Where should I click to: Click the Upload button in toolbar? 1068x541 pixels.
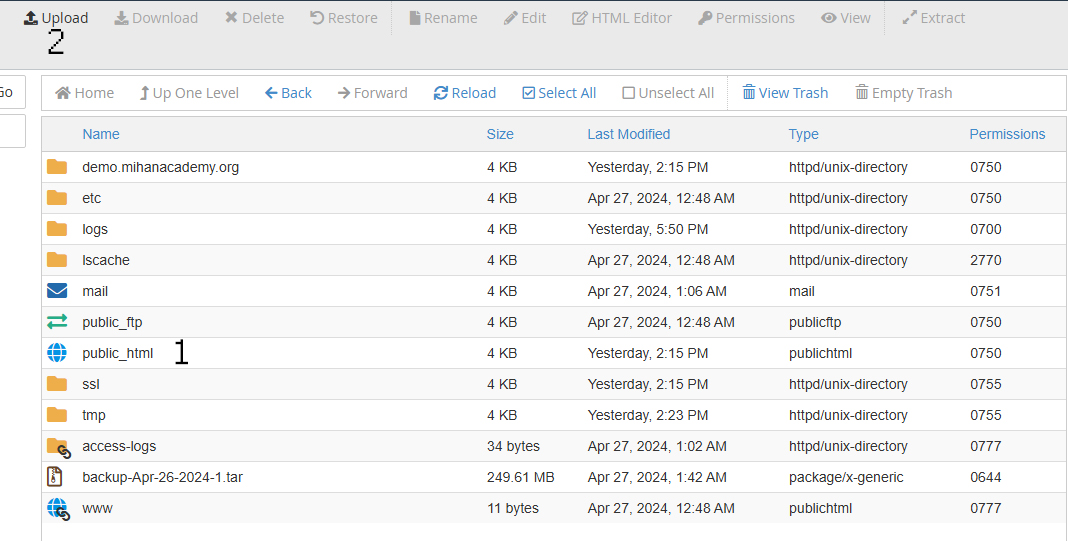click(x=56, y=18)
